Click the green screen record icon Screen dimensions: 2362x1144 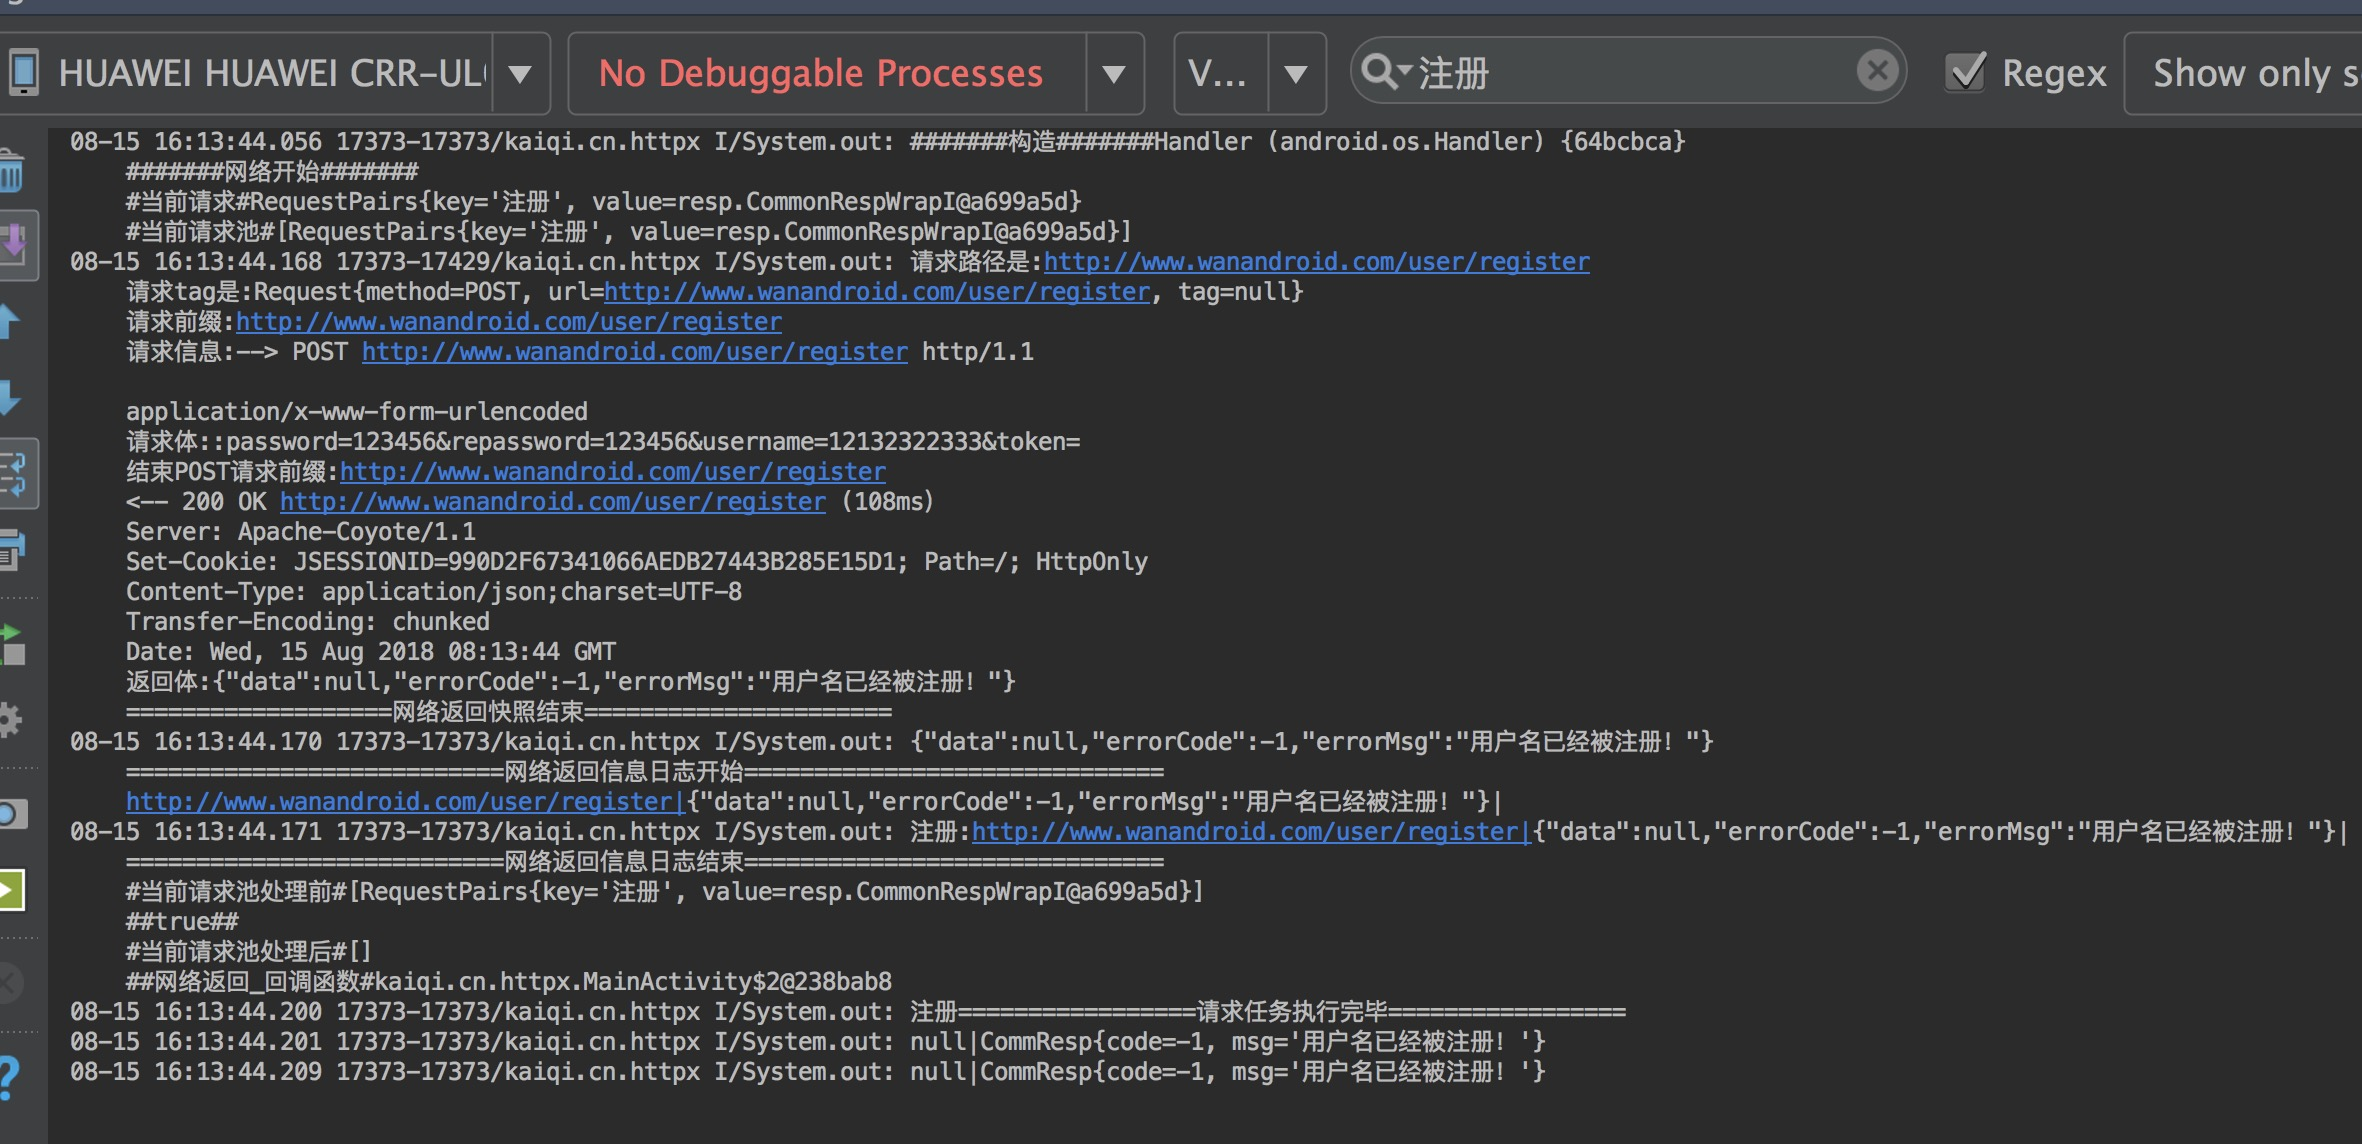coord(10,889)
